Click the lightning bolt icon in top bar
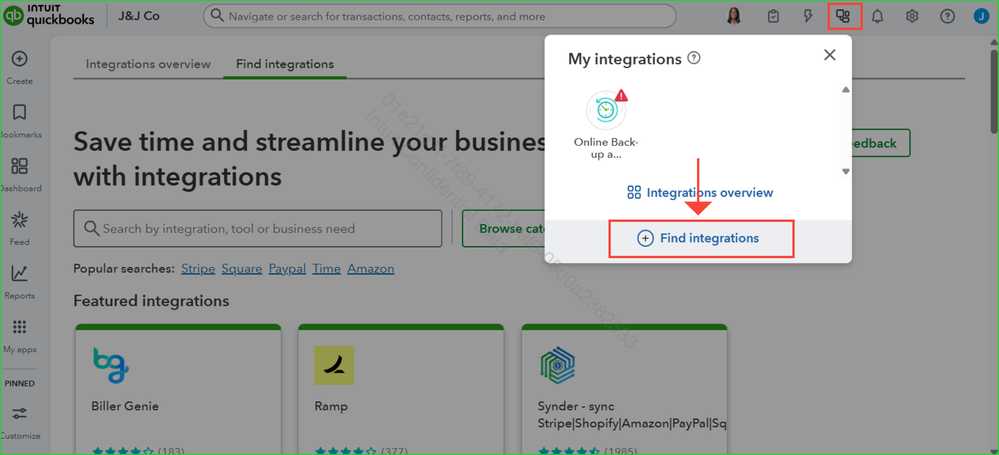 [809, 17]
